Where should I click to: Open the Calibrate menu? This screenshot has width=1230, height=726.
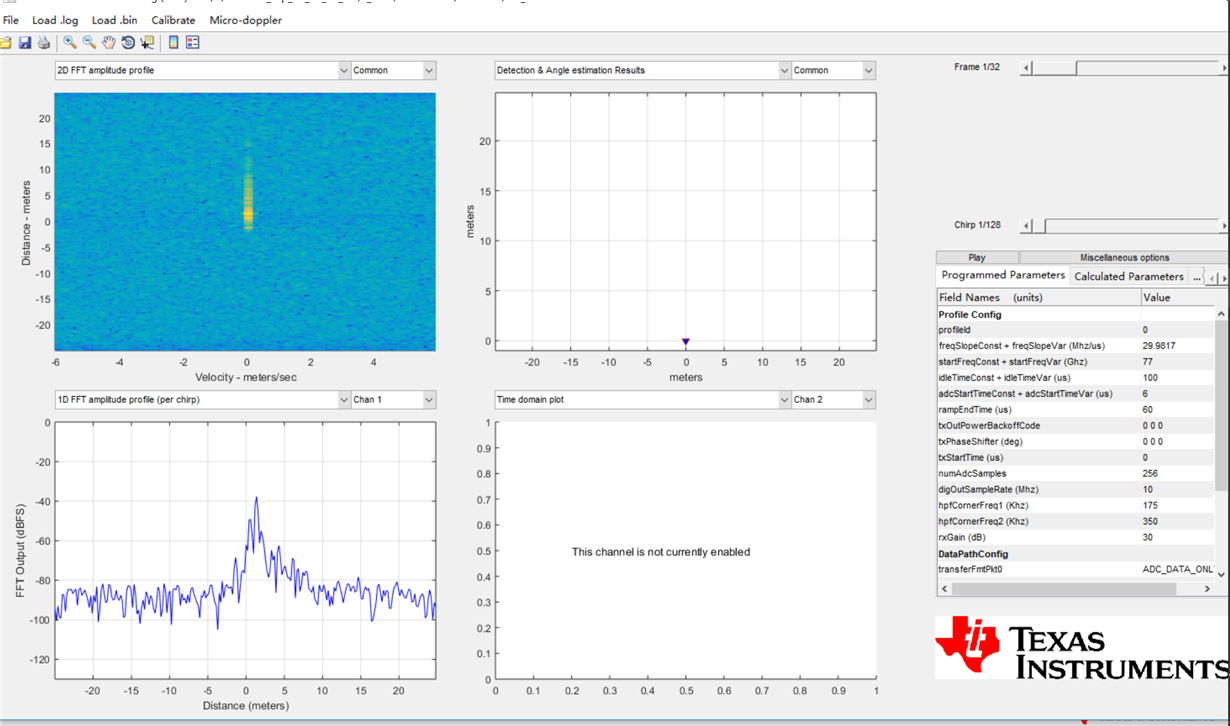pyautogui.click(x=173, y=20)
